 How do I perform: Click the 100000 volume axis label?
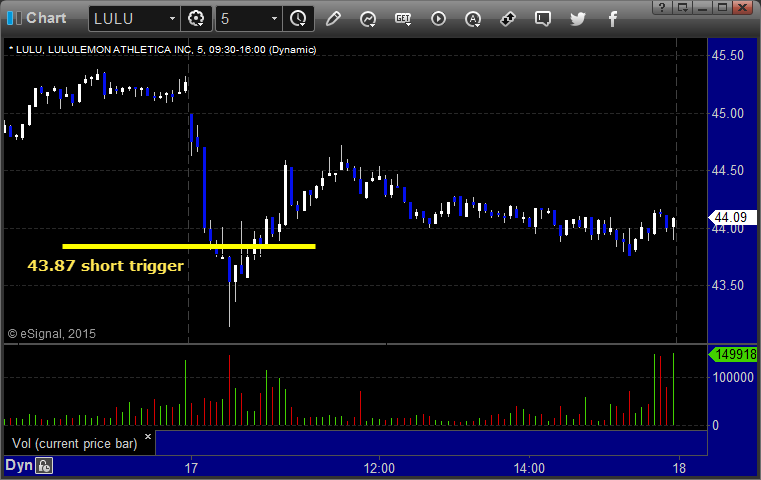[733, 377]
